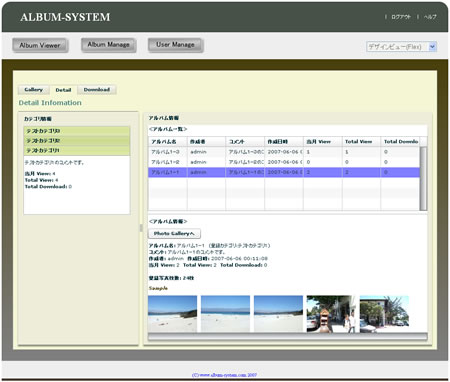The width and height of the screenshot is (450, 382).
Task: Sort by Total View column header
Action: coord(361,142)
